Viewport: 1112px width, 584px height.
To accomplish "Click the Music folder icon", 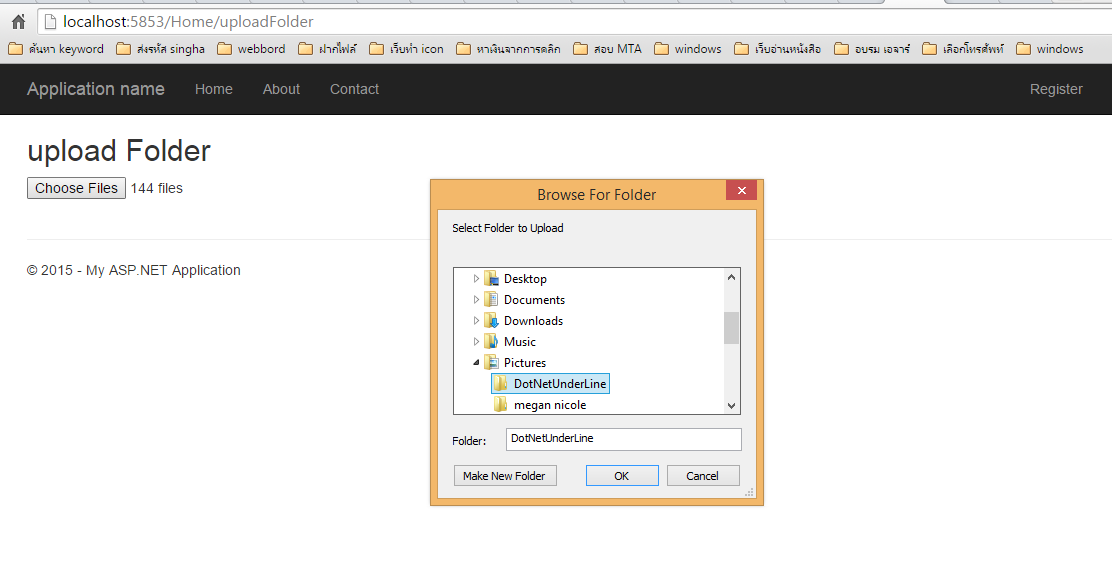I will 491,341.
